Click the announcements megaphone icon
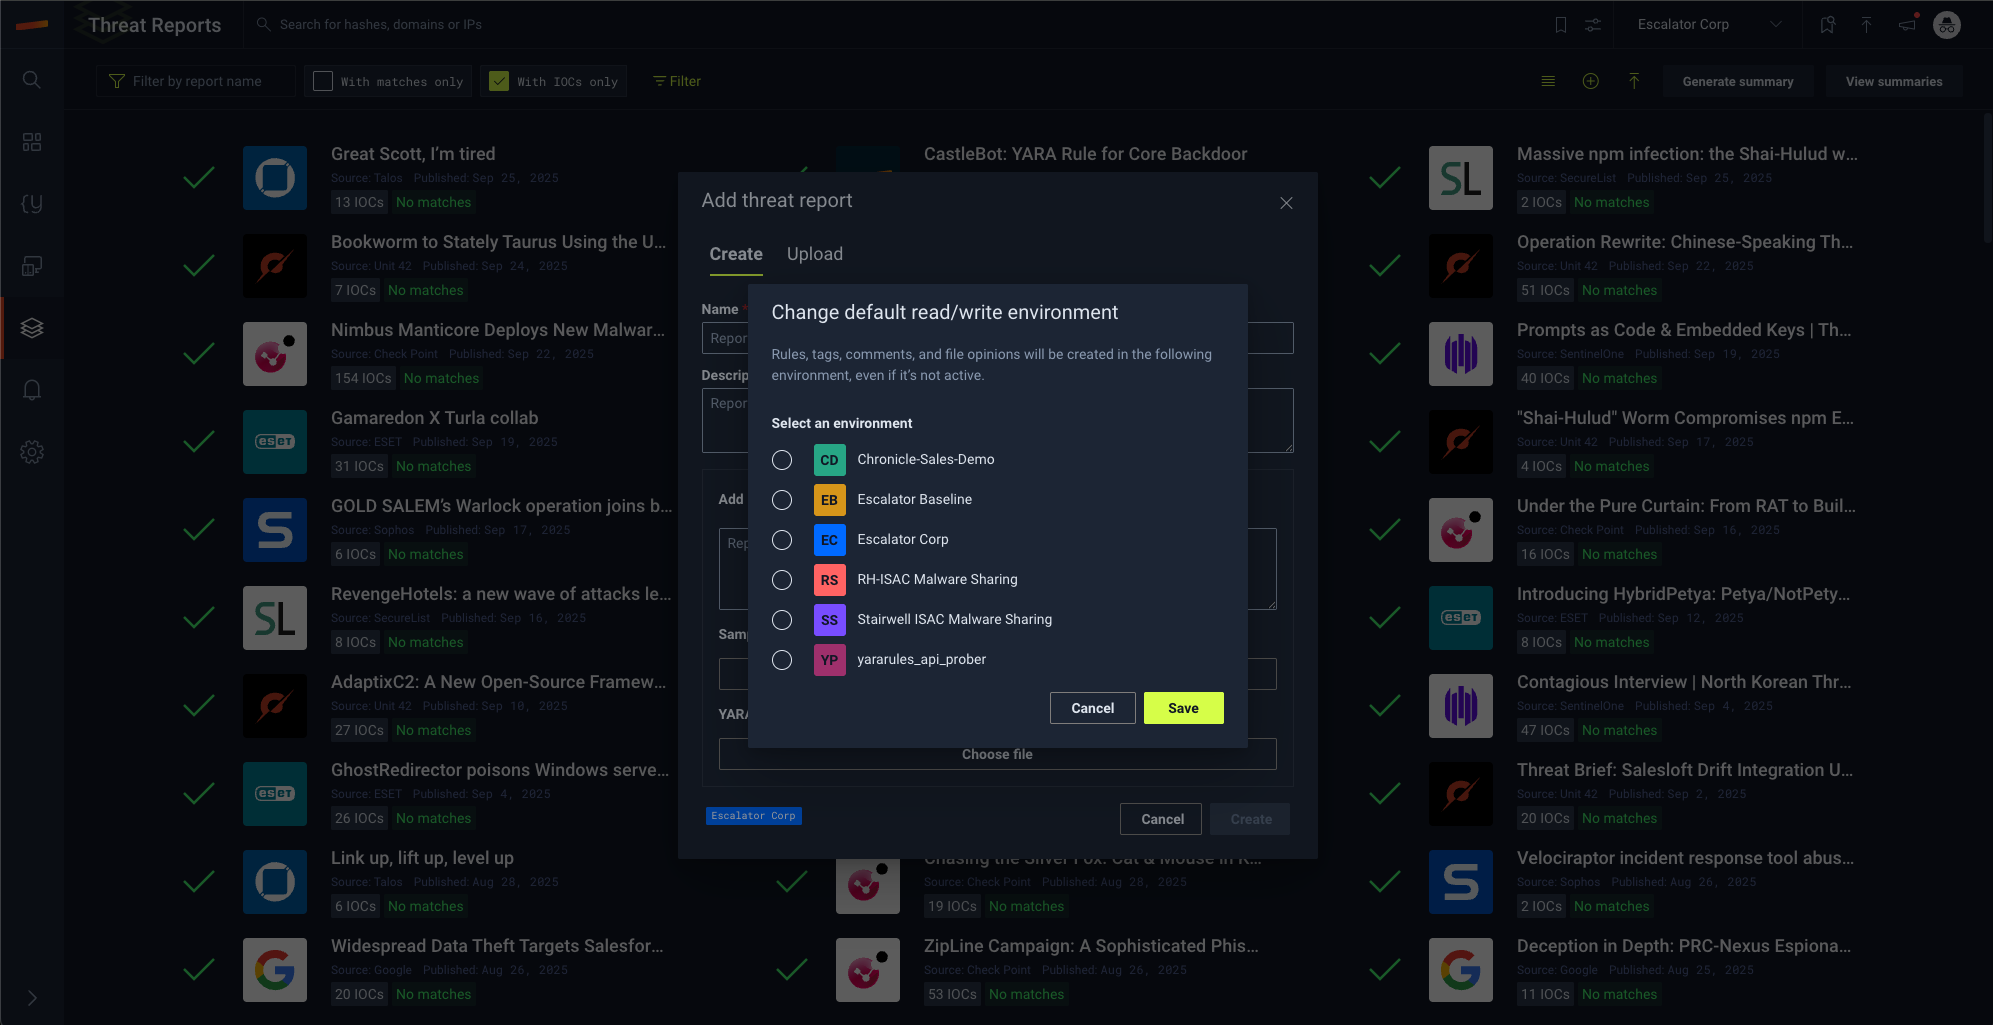The height and width of the screenshot is (1025, 1993). 1907,24
